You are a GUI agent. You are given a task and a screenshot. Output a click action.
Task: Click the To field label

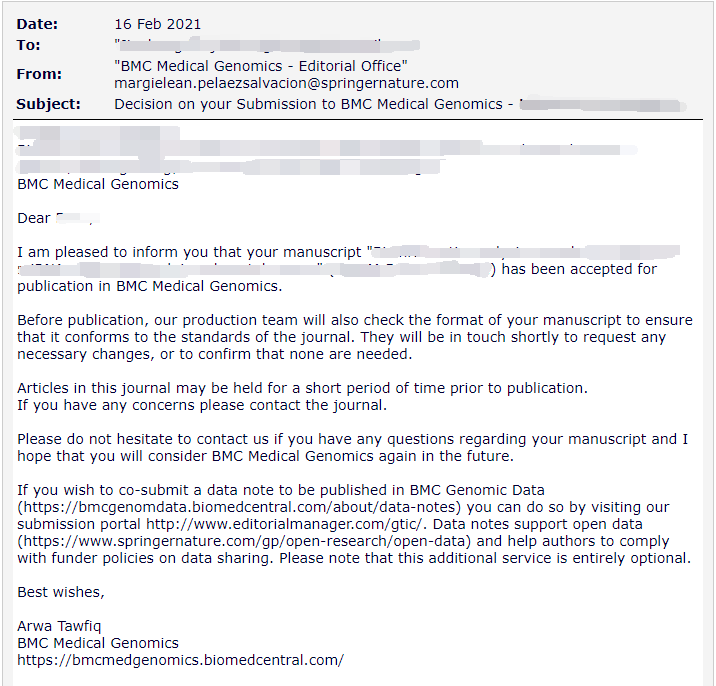click(x=28, y=45)
